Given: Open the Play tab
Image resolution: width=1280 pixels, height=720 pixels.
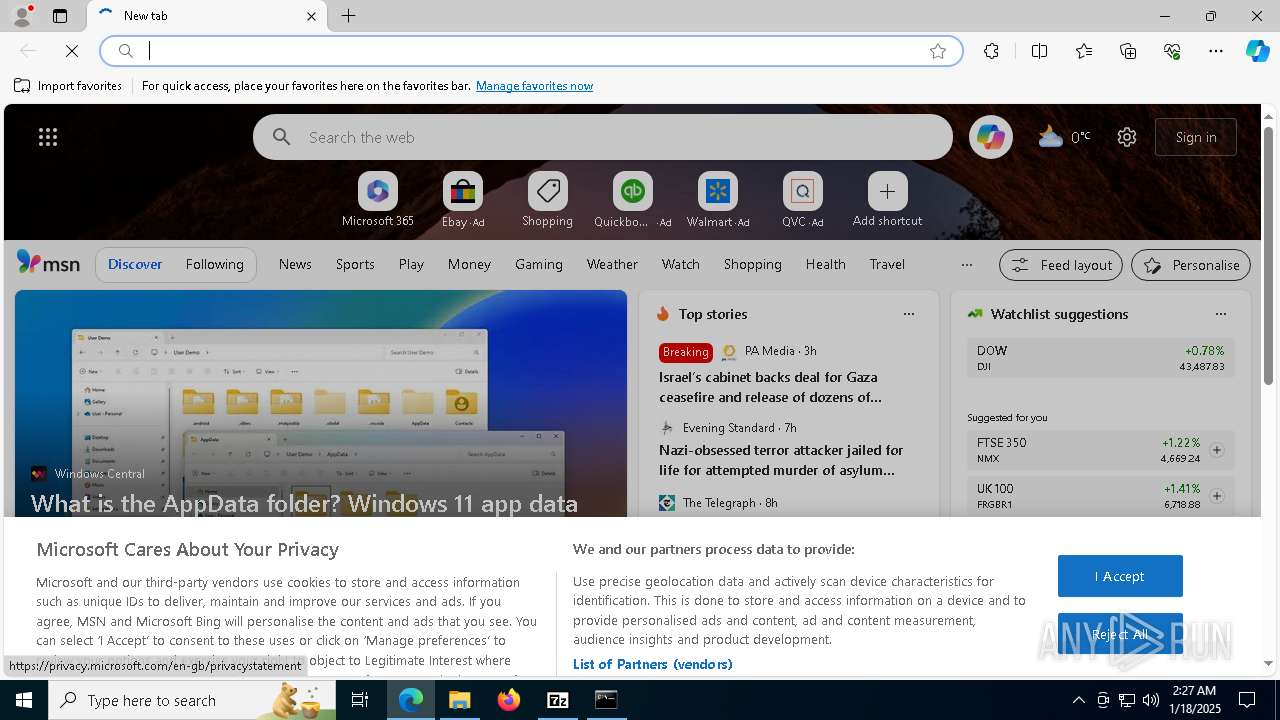Looking at the screenshot, I should point(411,264).
